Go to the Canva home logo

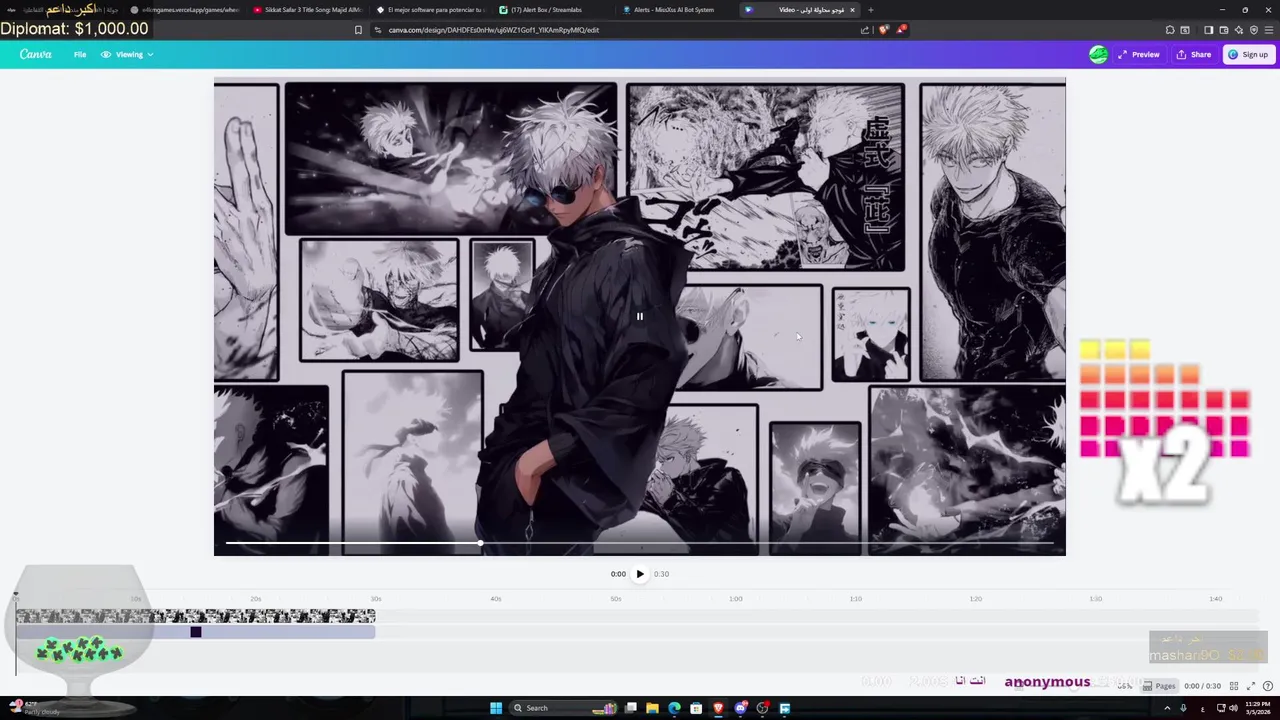(x=36, y=54)
